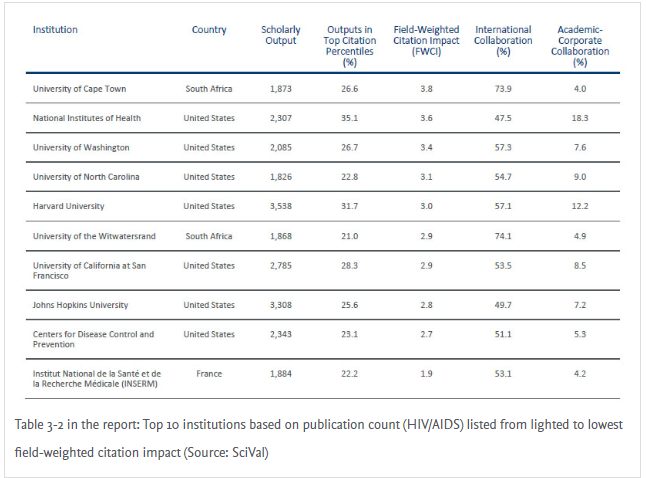Click scholarly output value 2,343
Viewport: 647px width, 478px height.
point(281,334)
